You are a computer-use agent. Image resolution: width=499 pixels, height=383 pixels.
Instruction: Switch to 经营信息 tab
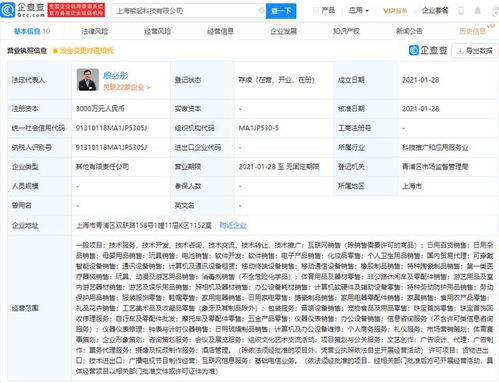(x=220, y=31)
